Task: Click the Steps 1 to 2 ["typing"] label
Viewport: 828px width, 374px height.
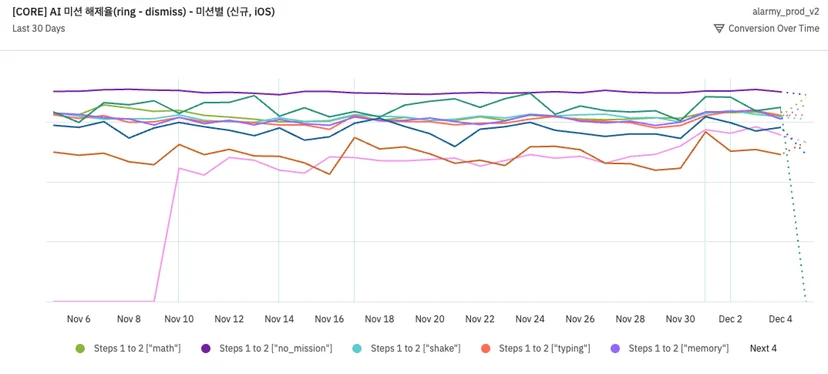Action: pyautogui.click(x=544, y=349)
